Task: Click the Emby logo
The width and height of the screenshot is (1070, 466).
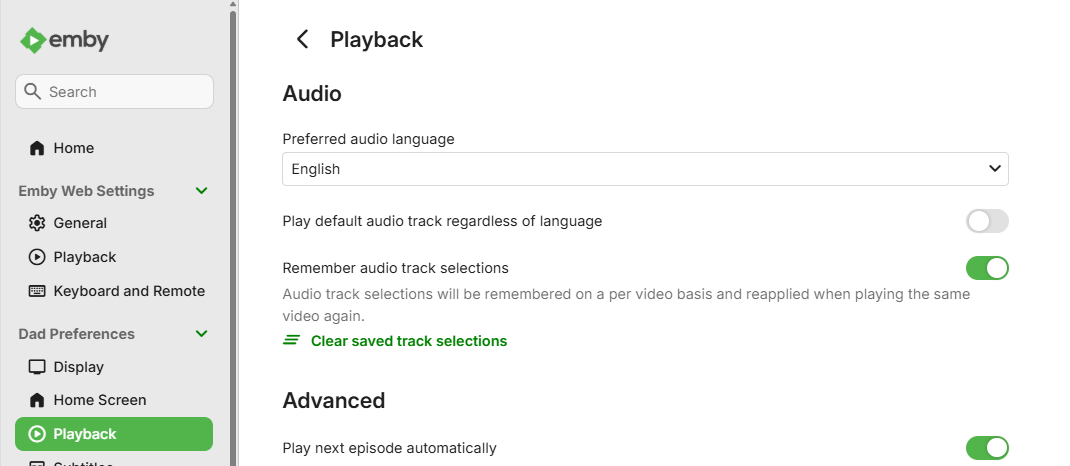Action: tap(64, 40)
